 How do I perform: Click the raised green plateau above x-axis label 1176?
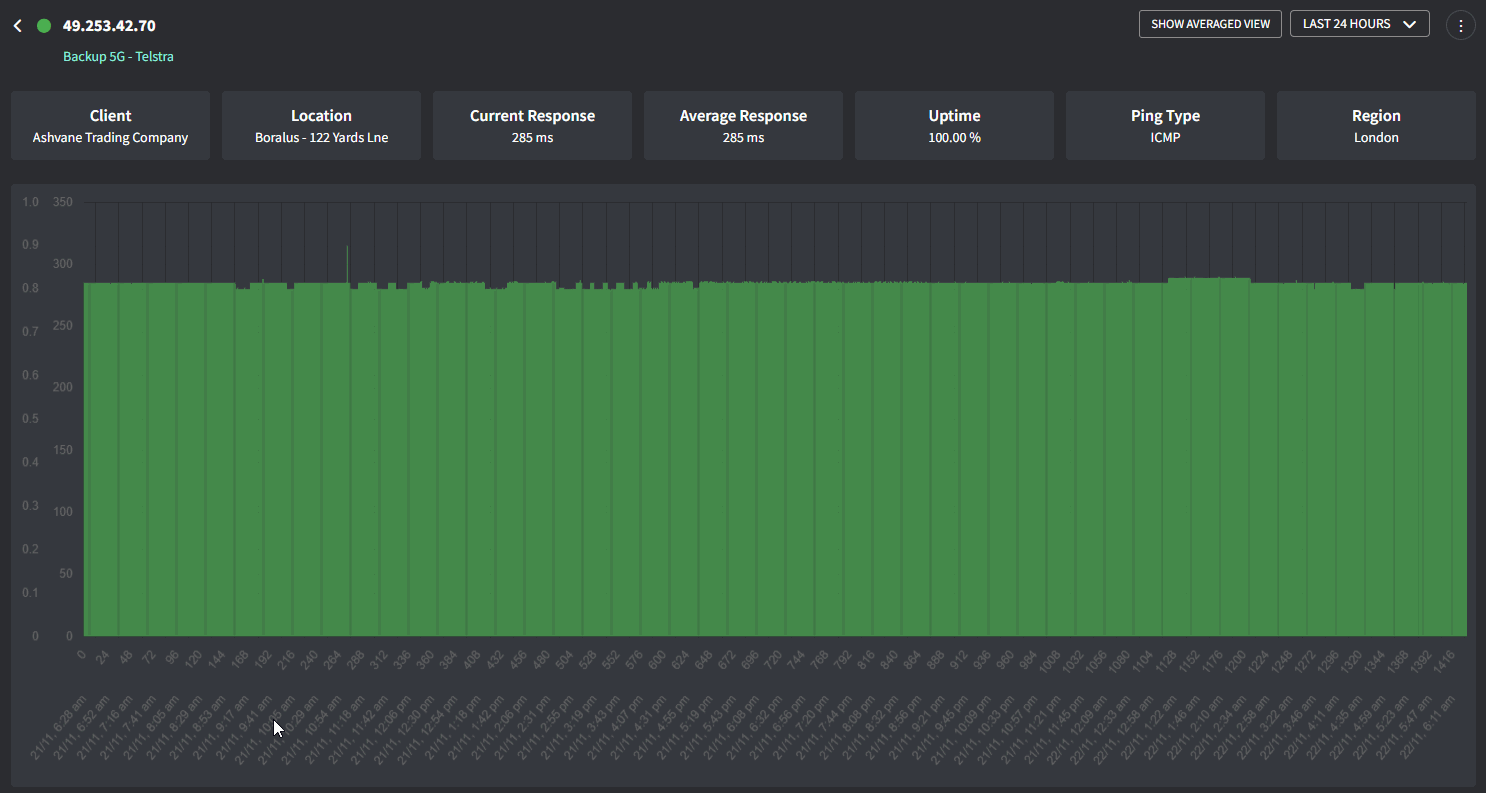tap(1209, 281)
